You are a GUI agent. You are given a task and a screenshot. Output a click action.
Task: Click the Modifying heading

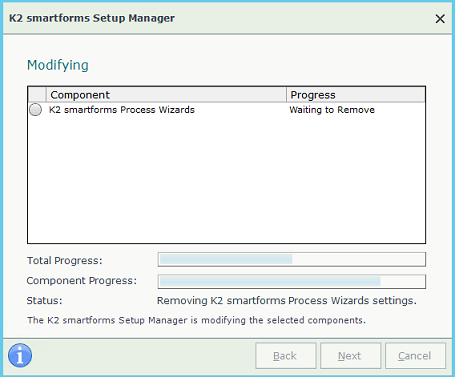click(58, 65)
